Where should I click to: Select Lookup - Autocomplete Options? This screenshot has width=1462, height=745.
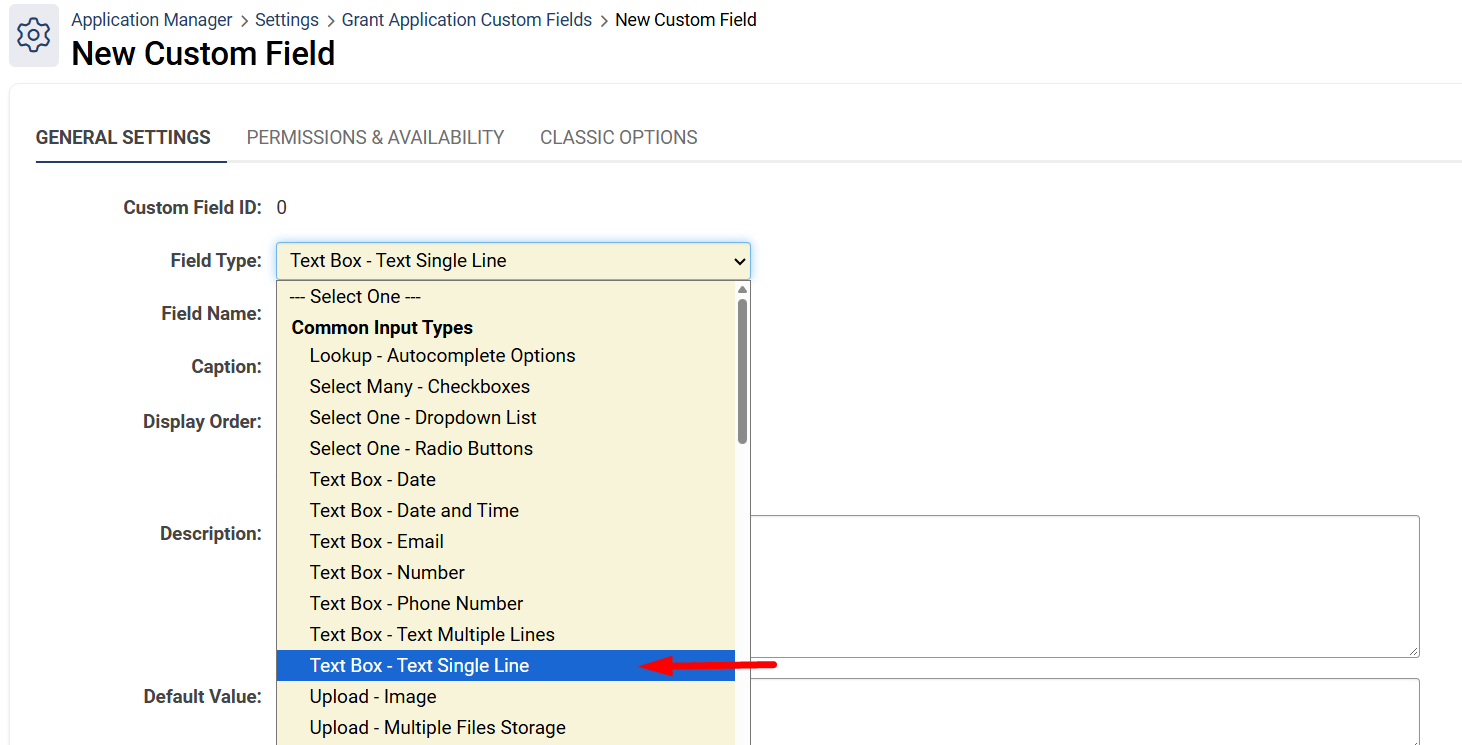click(506, 356)
